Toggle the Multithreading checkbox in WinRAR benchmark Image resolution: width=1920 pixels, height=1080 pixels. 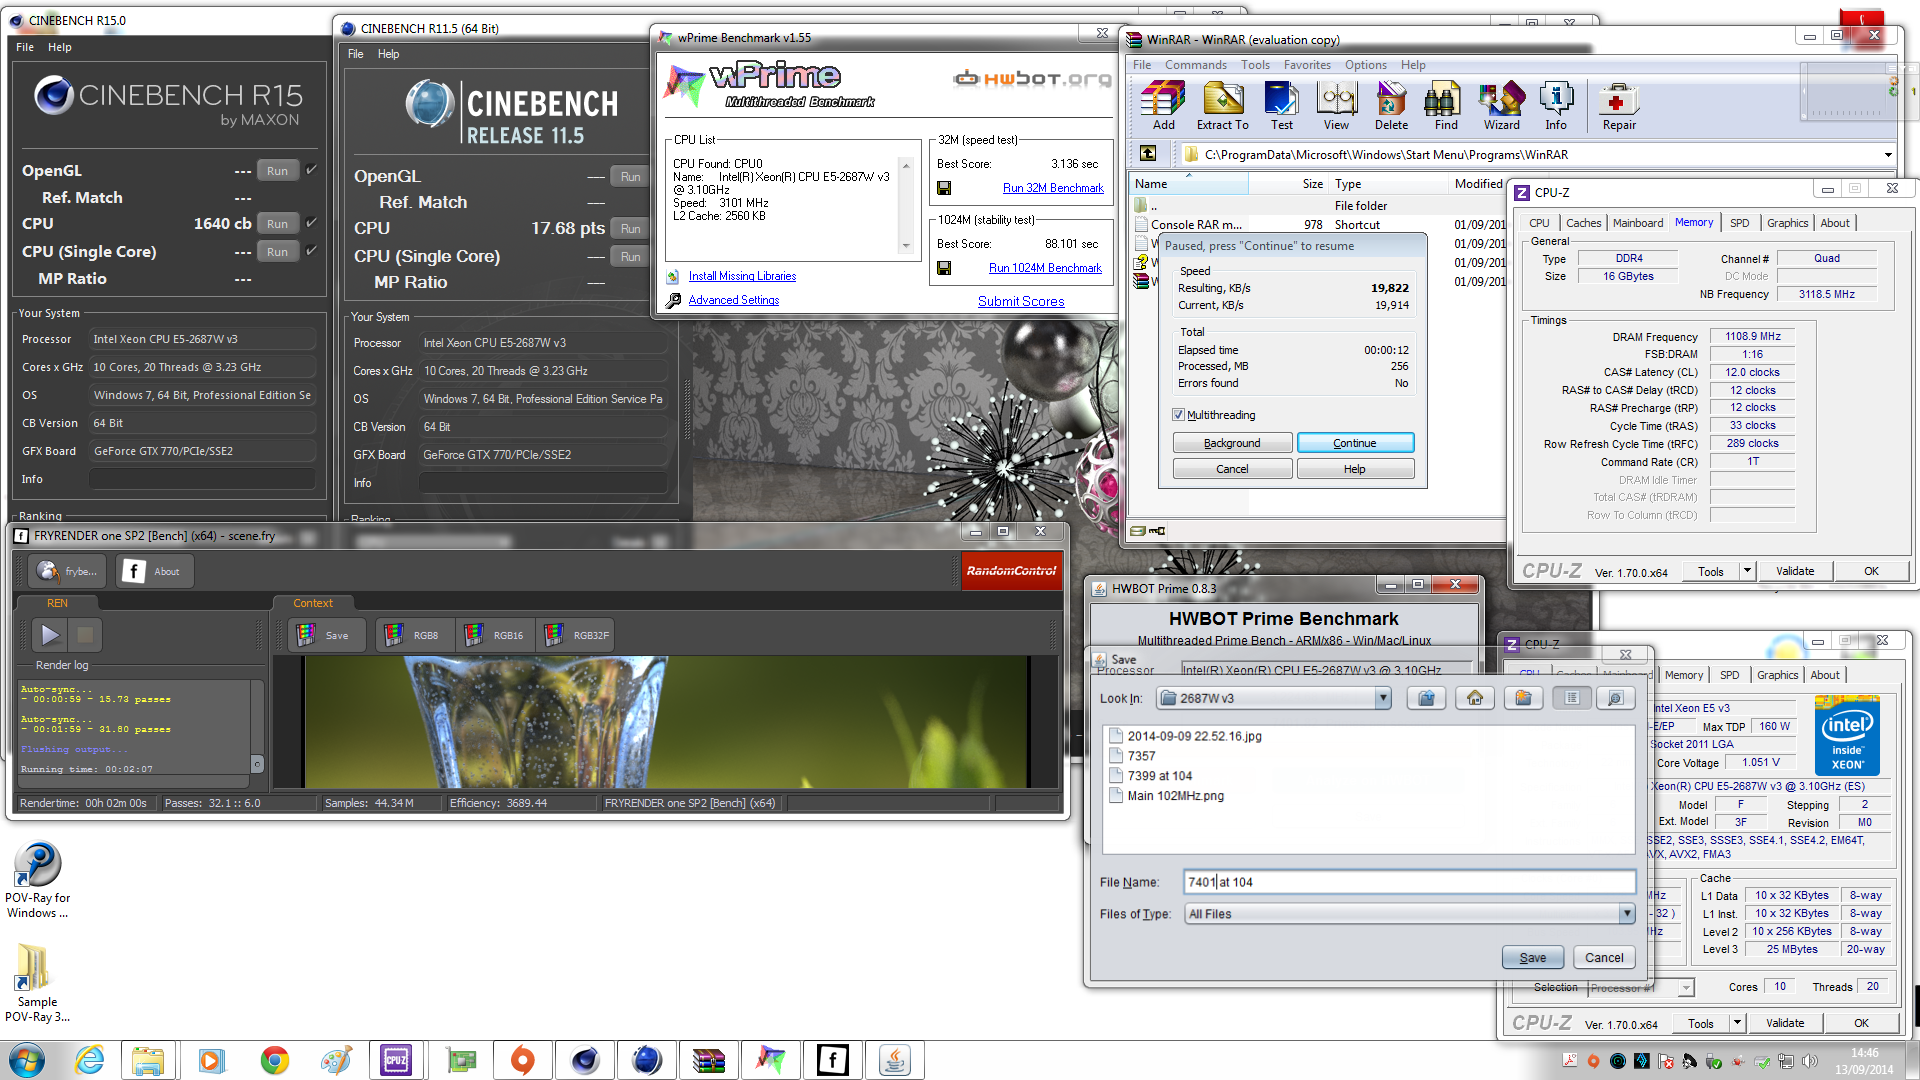pyautogui.click(x=1178, y=415)
